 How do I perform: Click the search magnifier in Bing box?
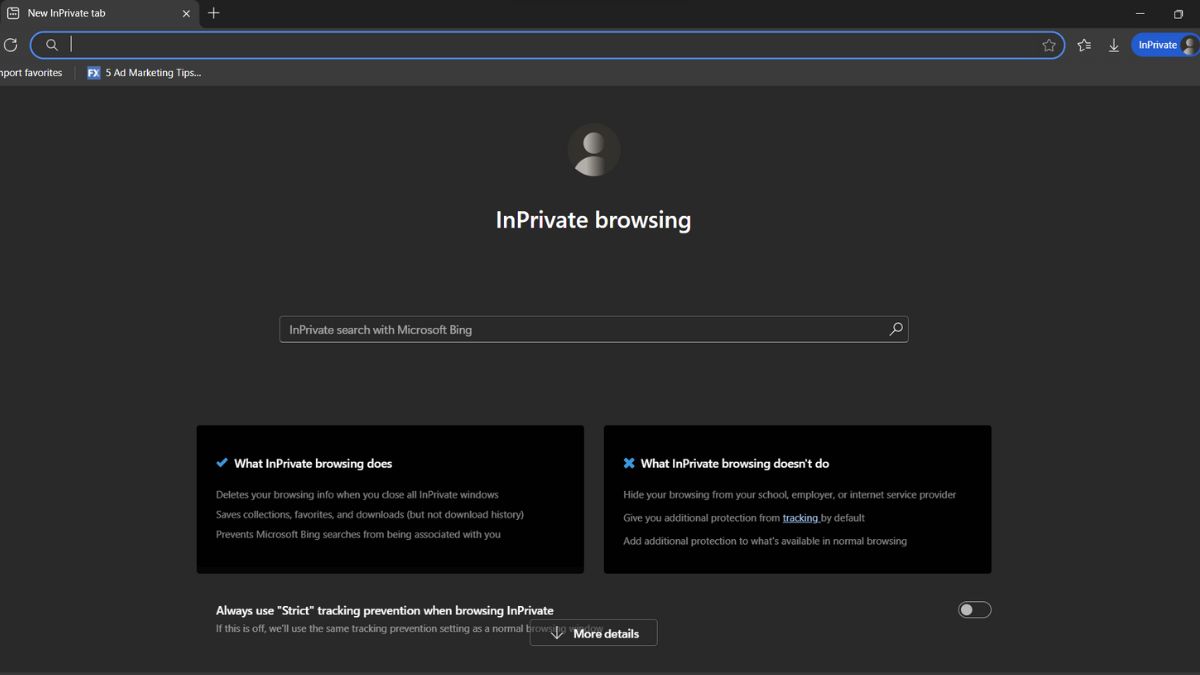click(895, 329)
